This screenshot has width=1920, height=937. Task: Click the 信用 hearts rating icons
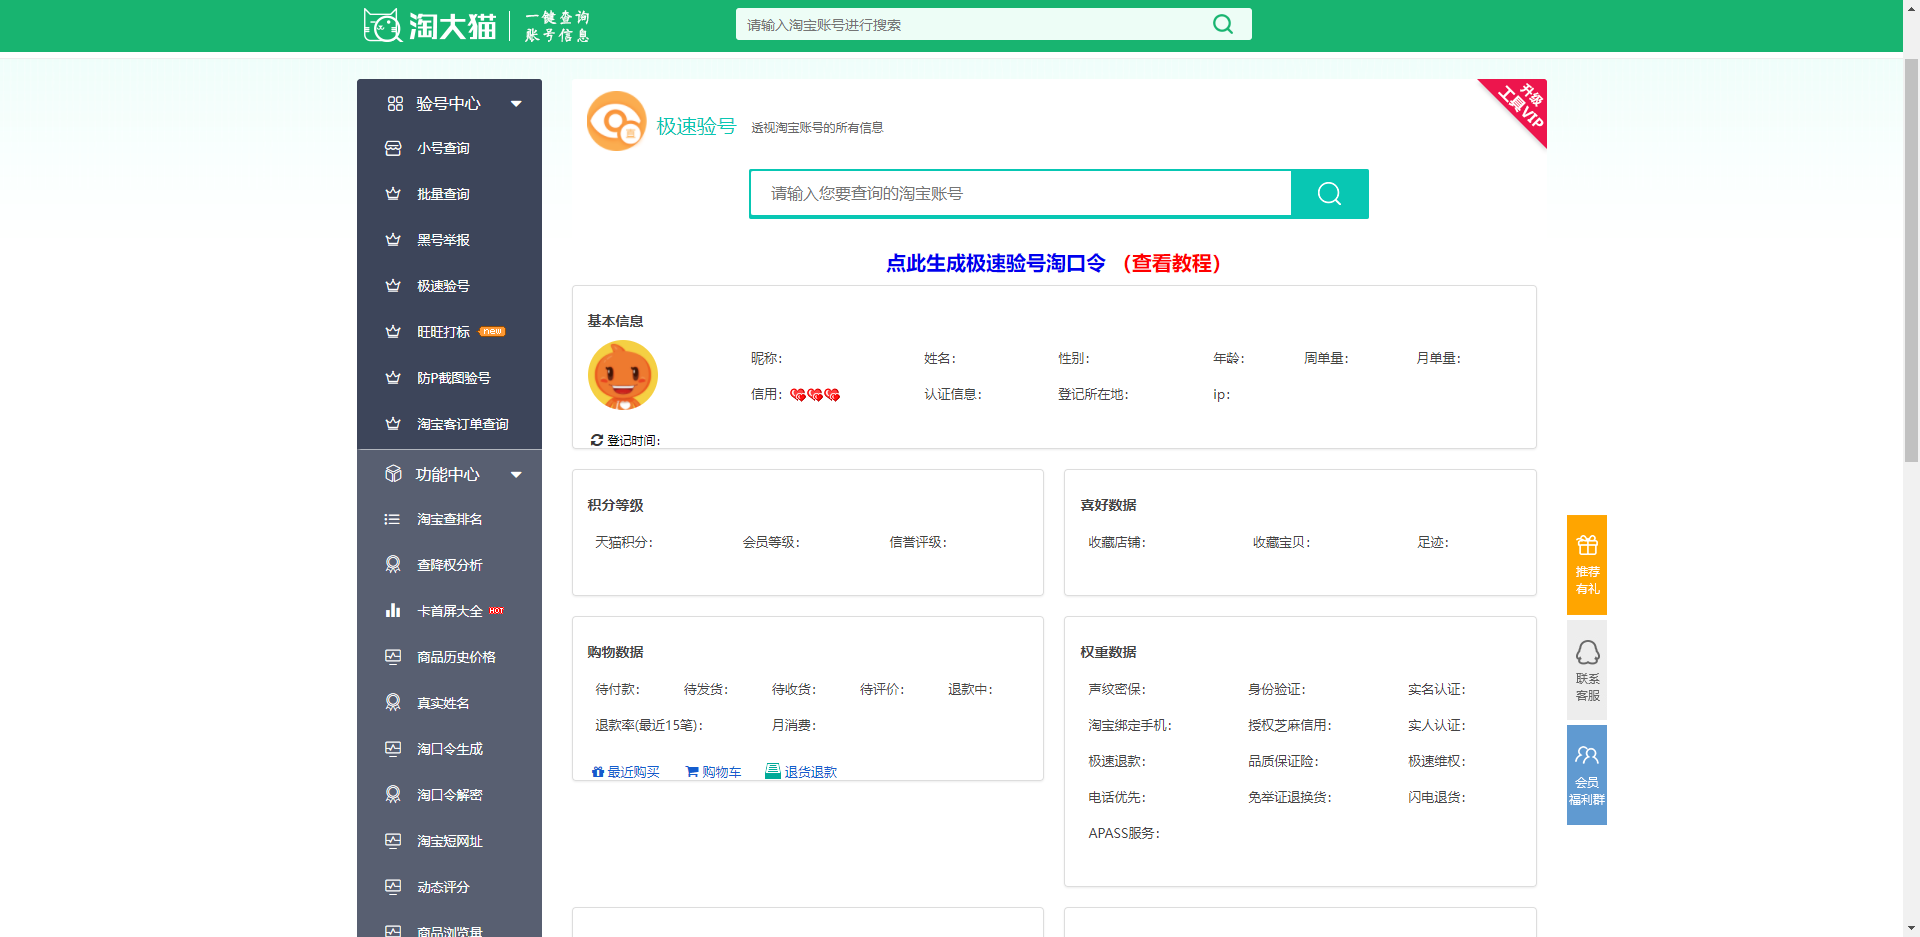815,395
